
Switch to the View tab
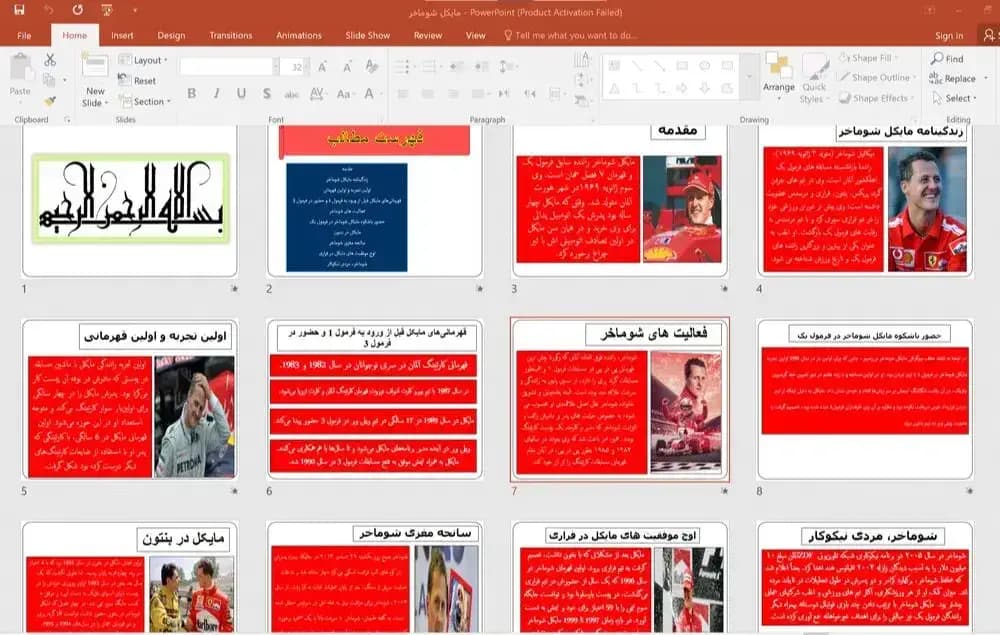click(475, 36)
